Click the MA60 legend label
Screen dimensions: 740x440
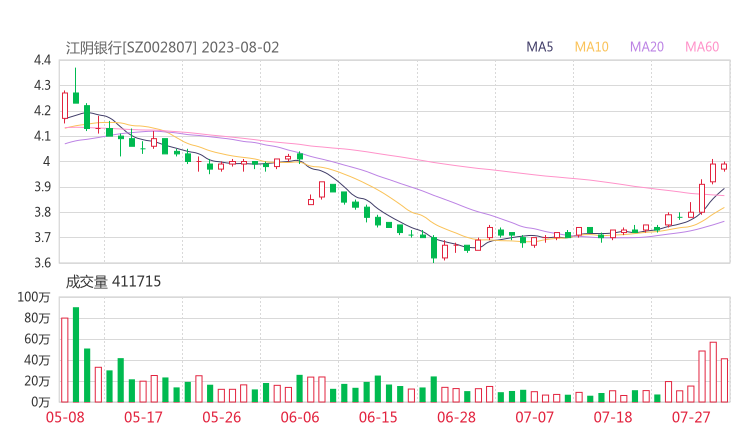click(x=702, y=47)
